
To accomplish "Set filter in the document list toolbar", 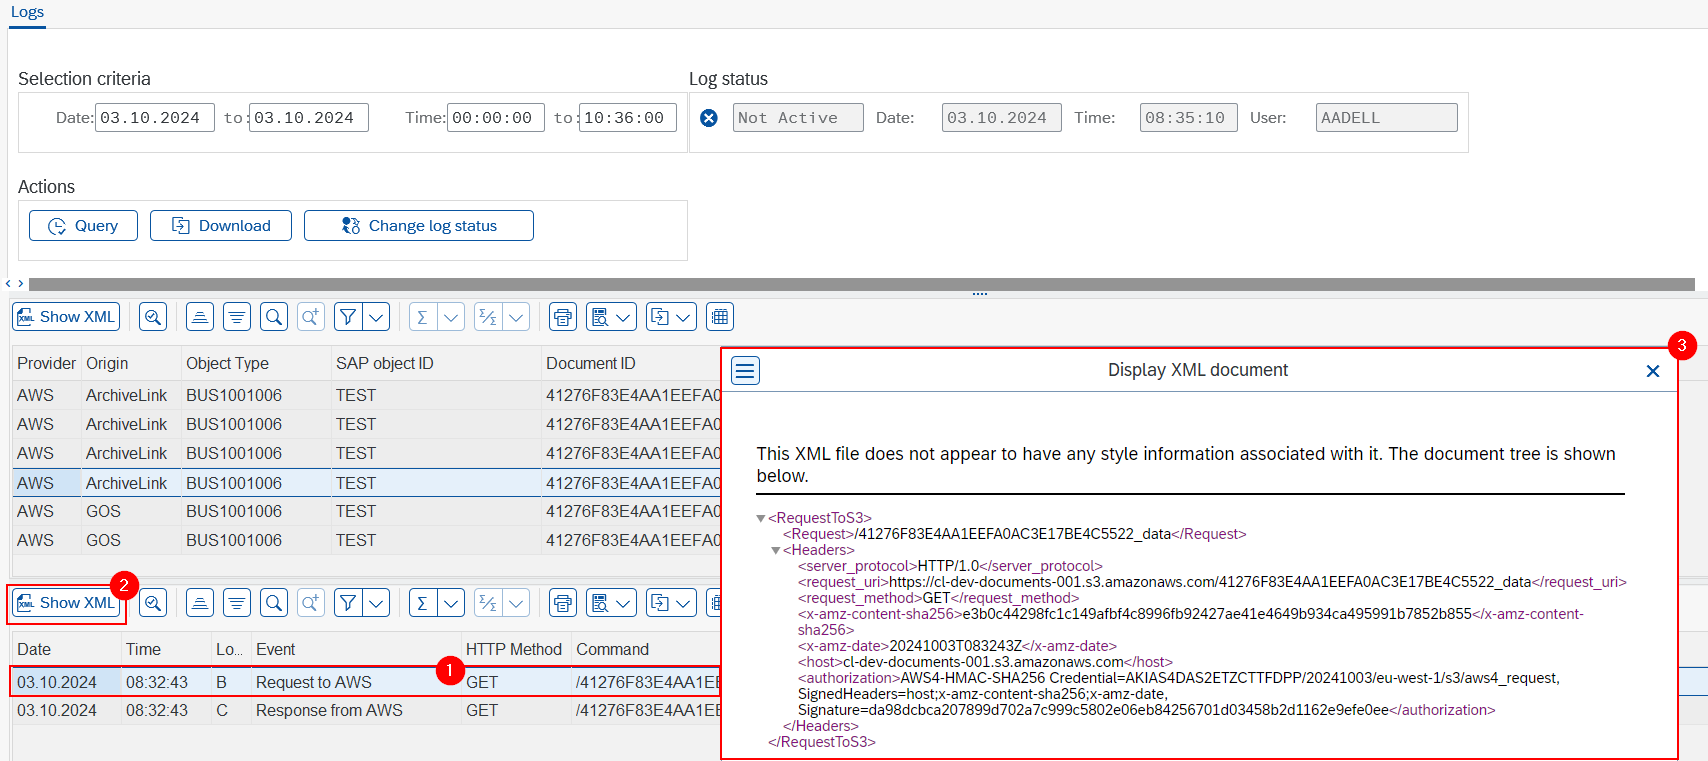I will coord(348,317).
